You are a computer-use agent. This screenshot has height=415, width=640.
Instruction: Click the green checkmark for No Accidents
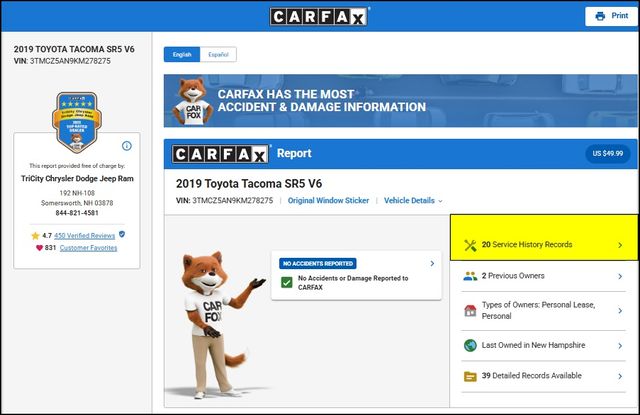click(x=287, y=282)
